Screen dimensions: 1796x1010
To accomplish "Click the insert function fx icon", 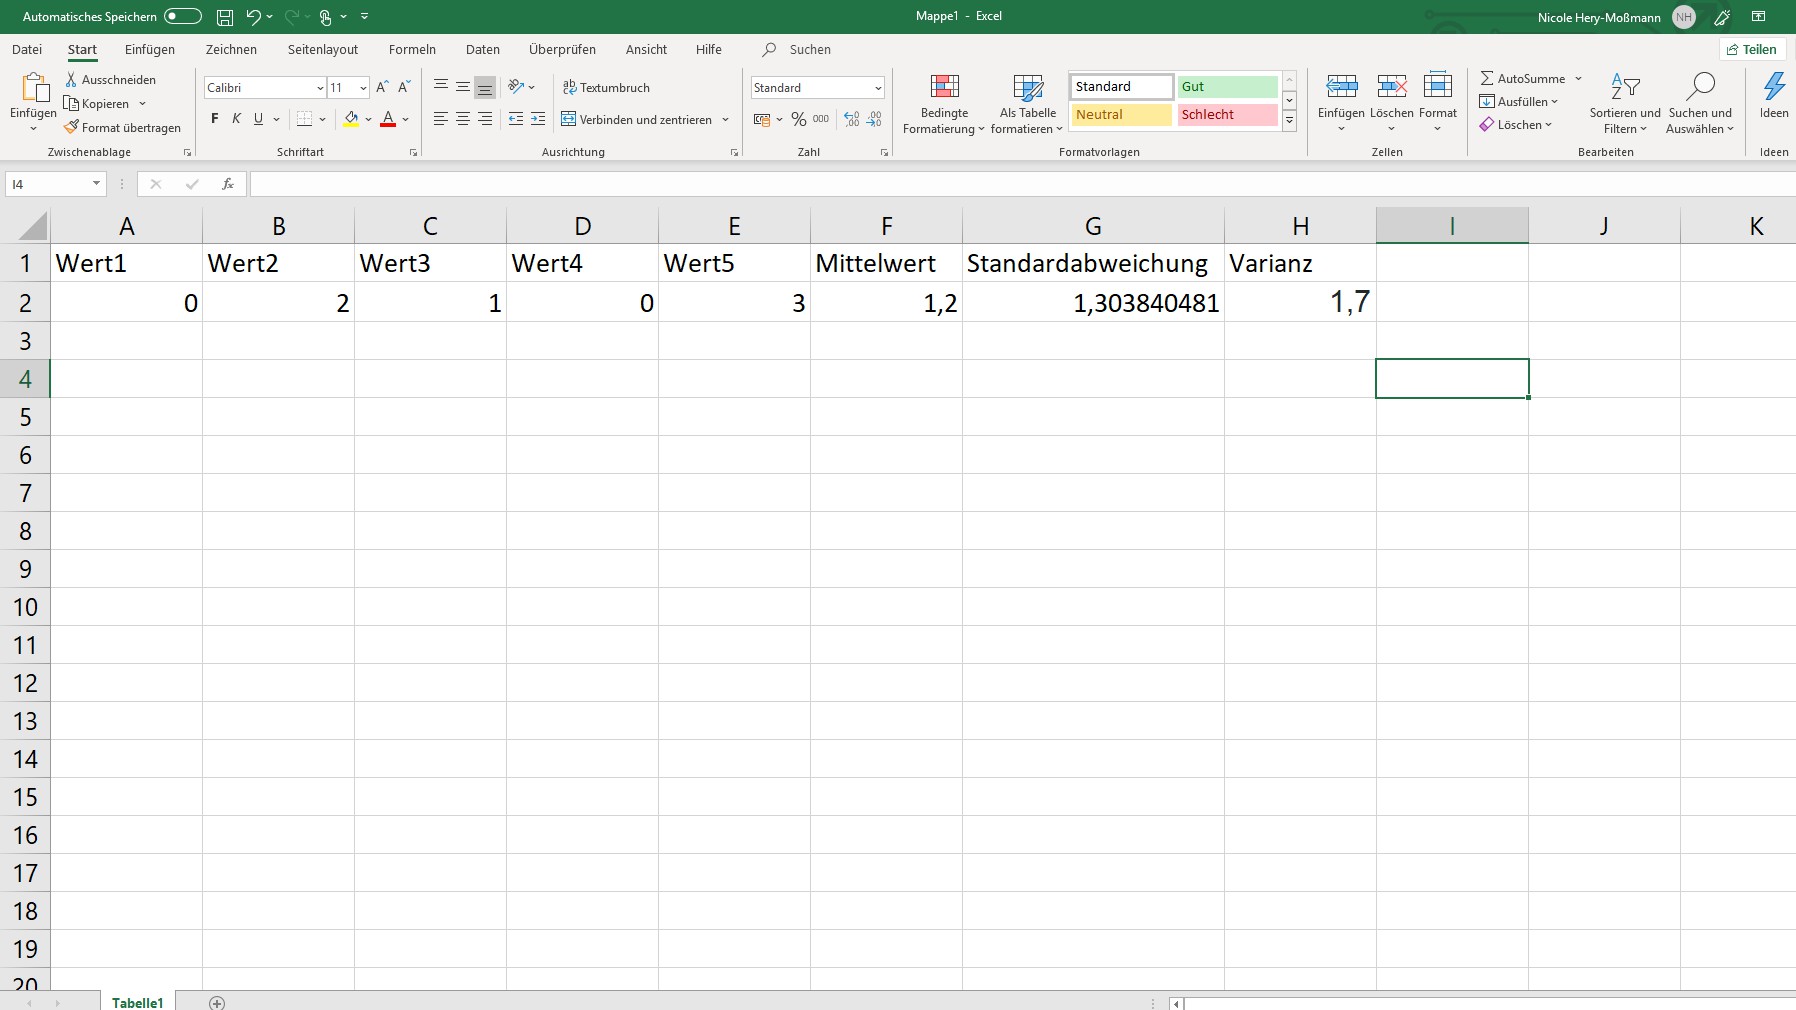I will tap(228, 184).
